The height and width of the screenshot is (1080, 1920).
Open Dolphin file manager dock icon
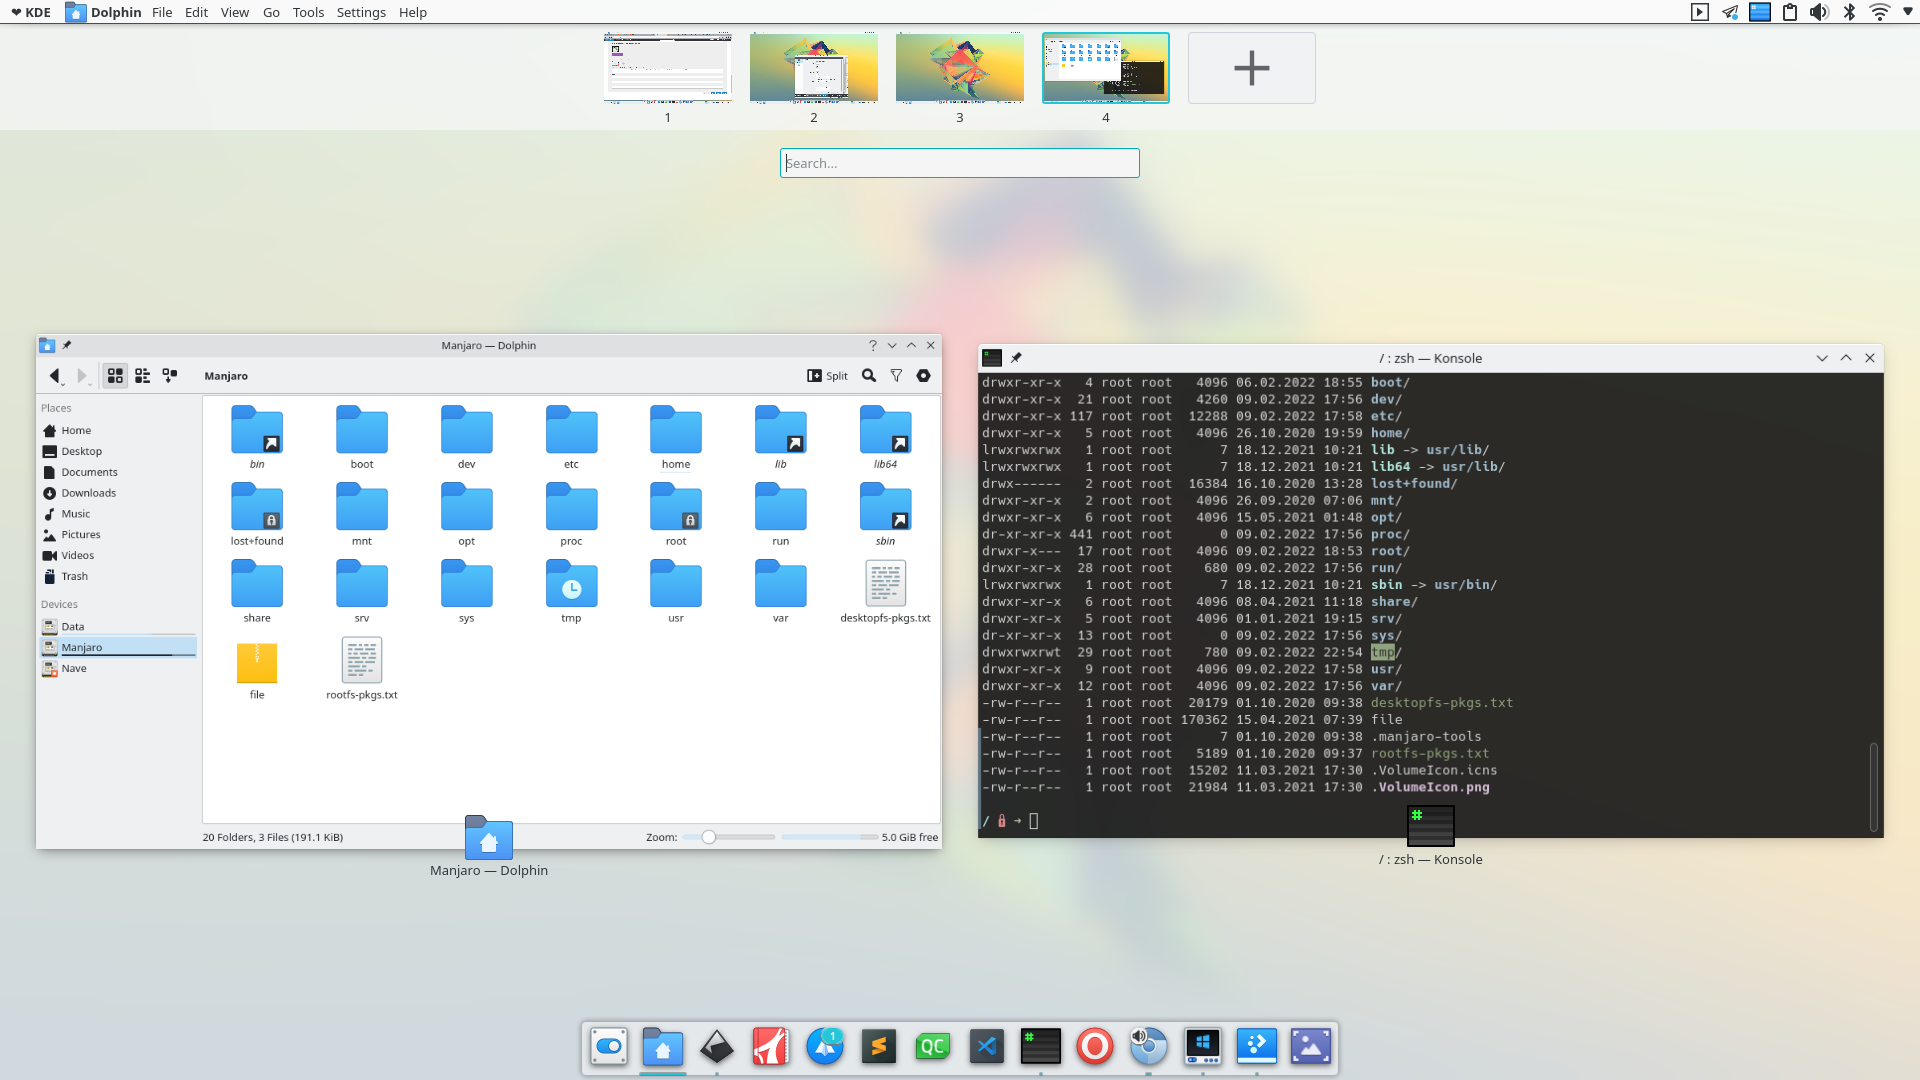click(663, 1046)
